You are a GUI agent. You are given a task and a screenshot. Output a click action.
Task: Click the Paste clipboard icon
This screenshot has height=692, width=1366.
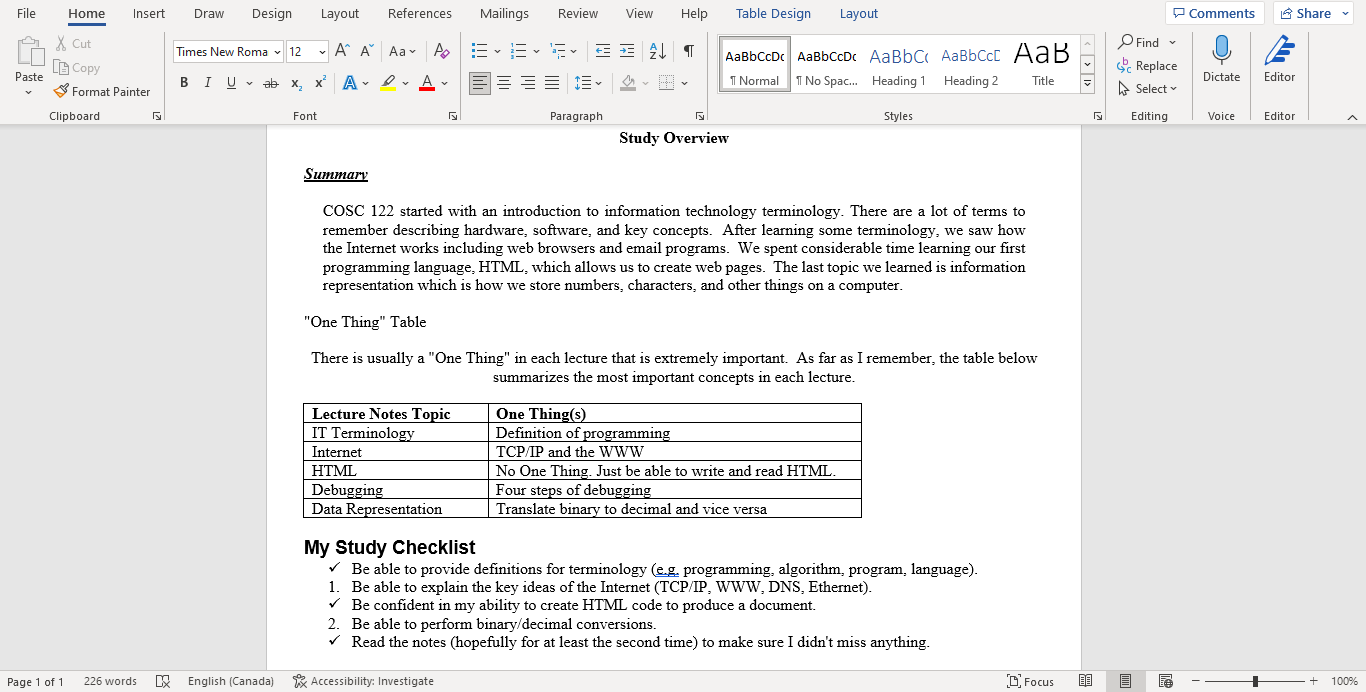pos(29,52)
